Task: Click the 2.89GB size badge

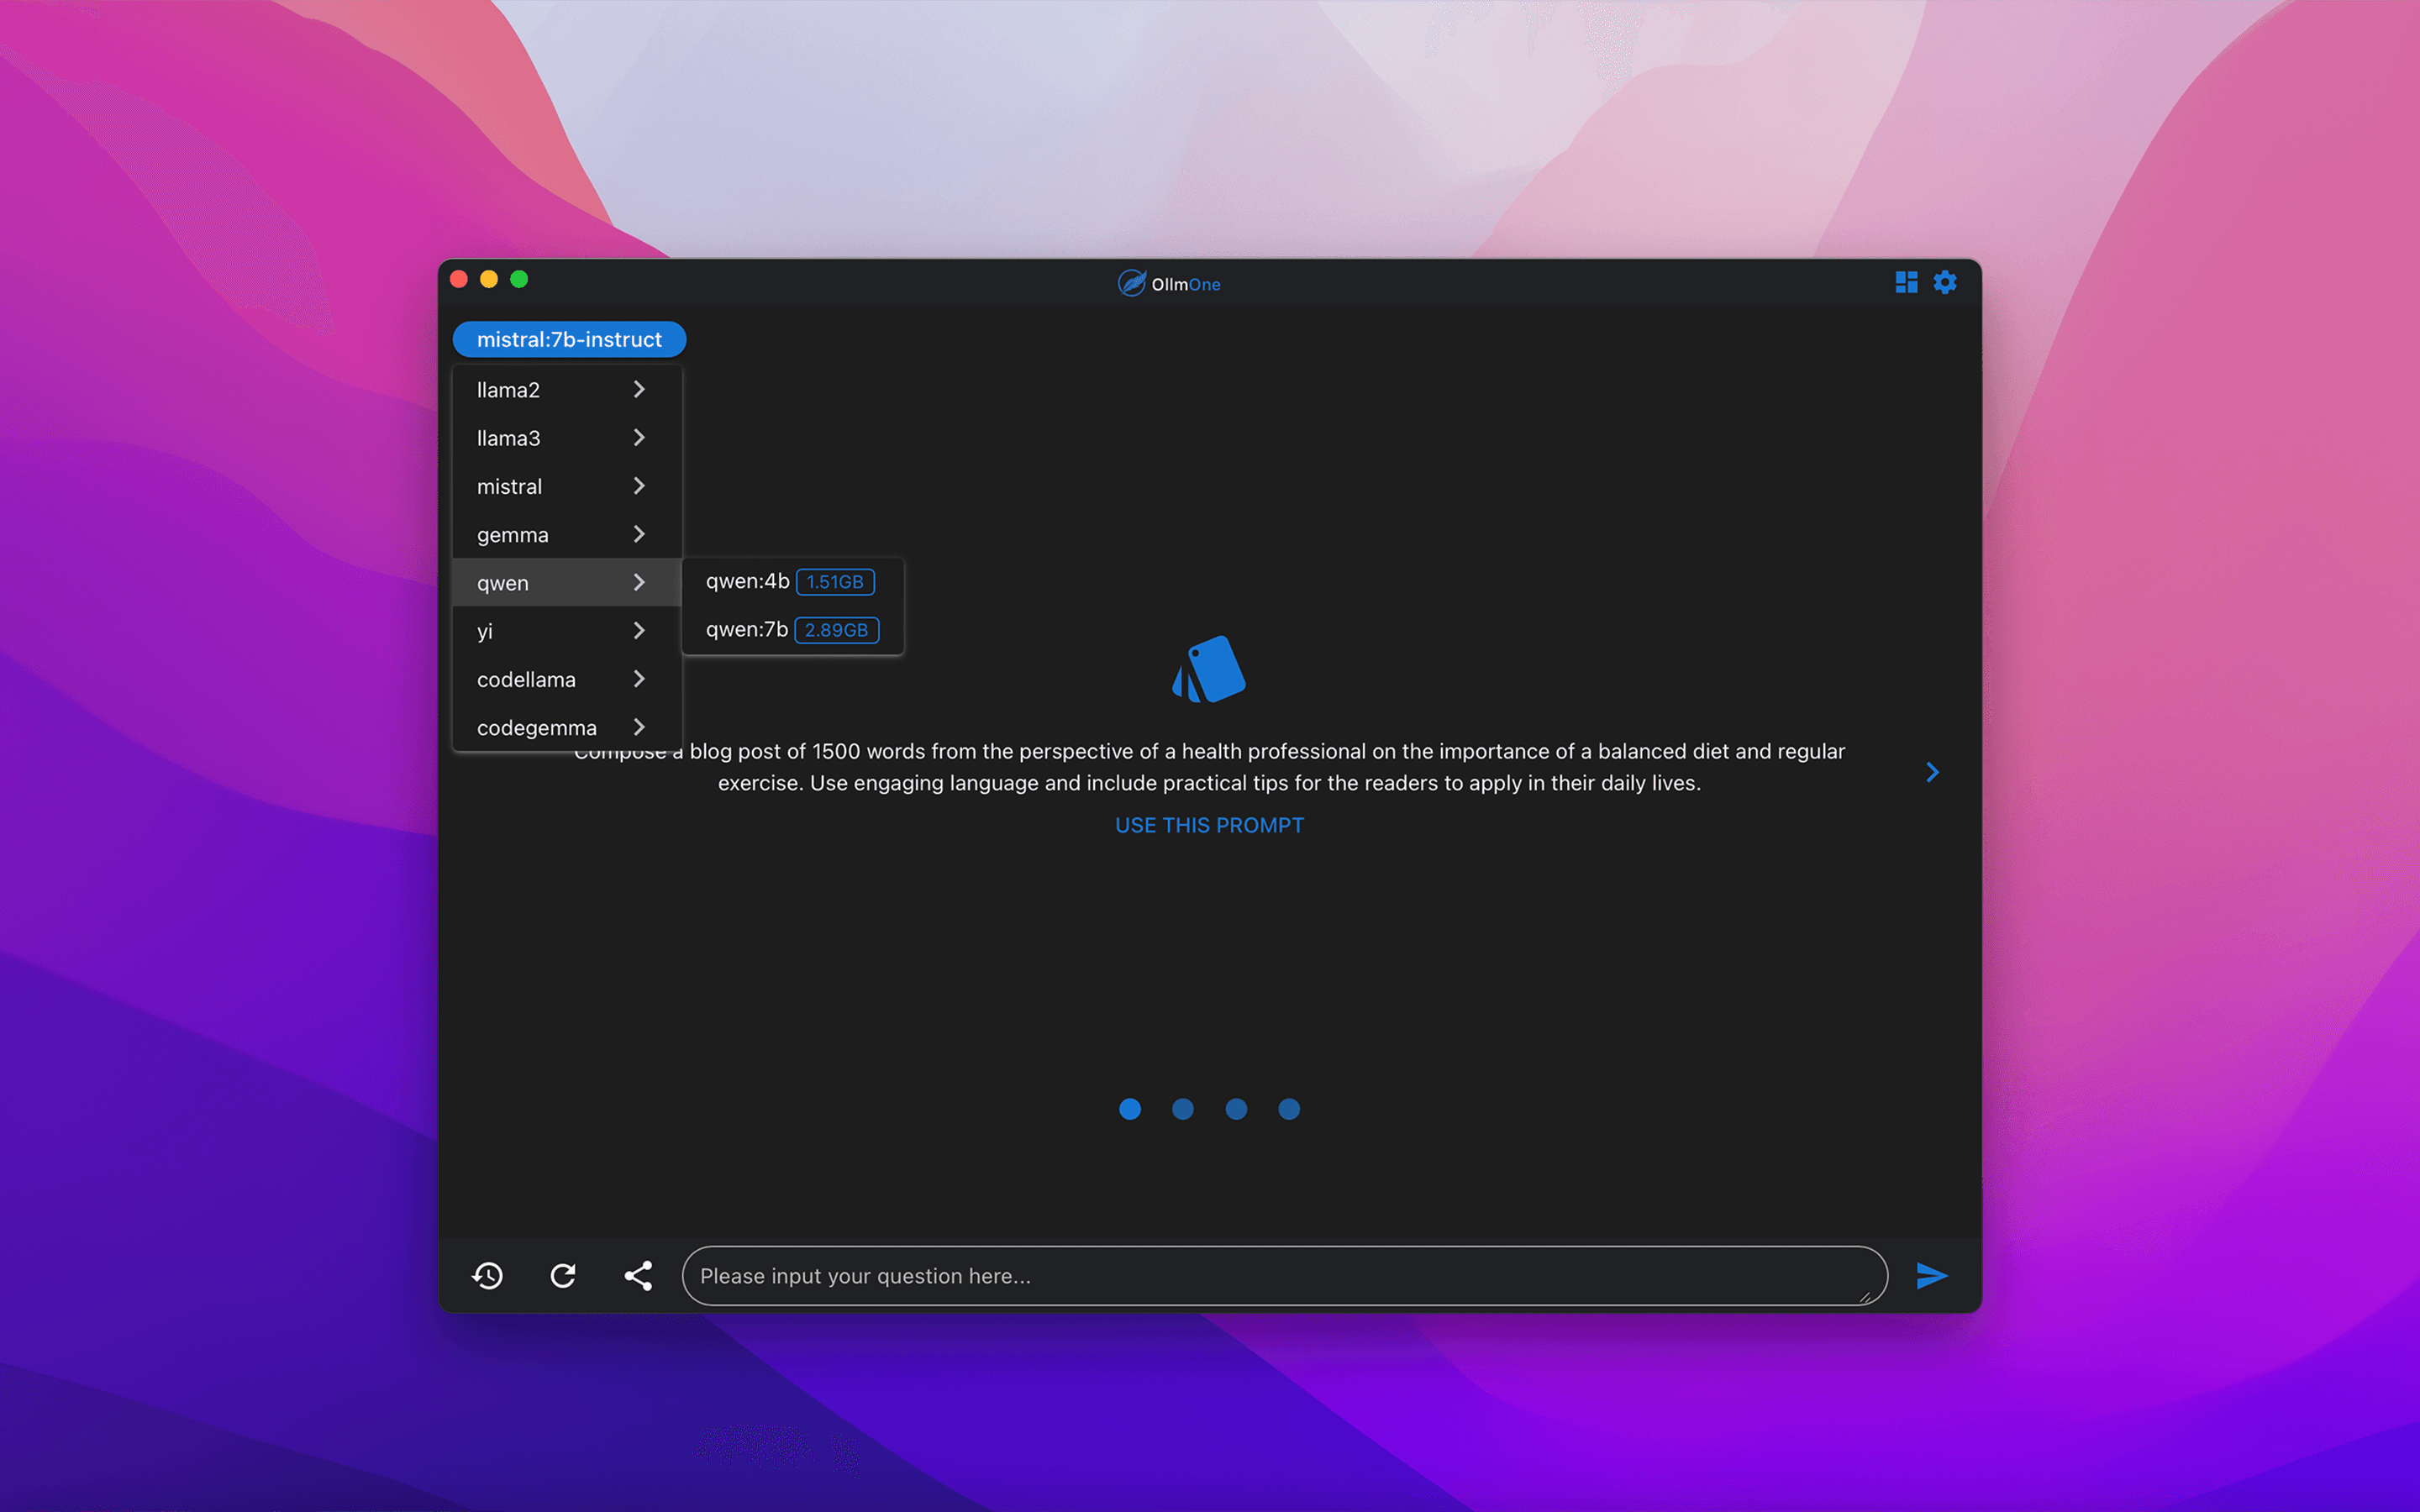Action: (836, 630)
